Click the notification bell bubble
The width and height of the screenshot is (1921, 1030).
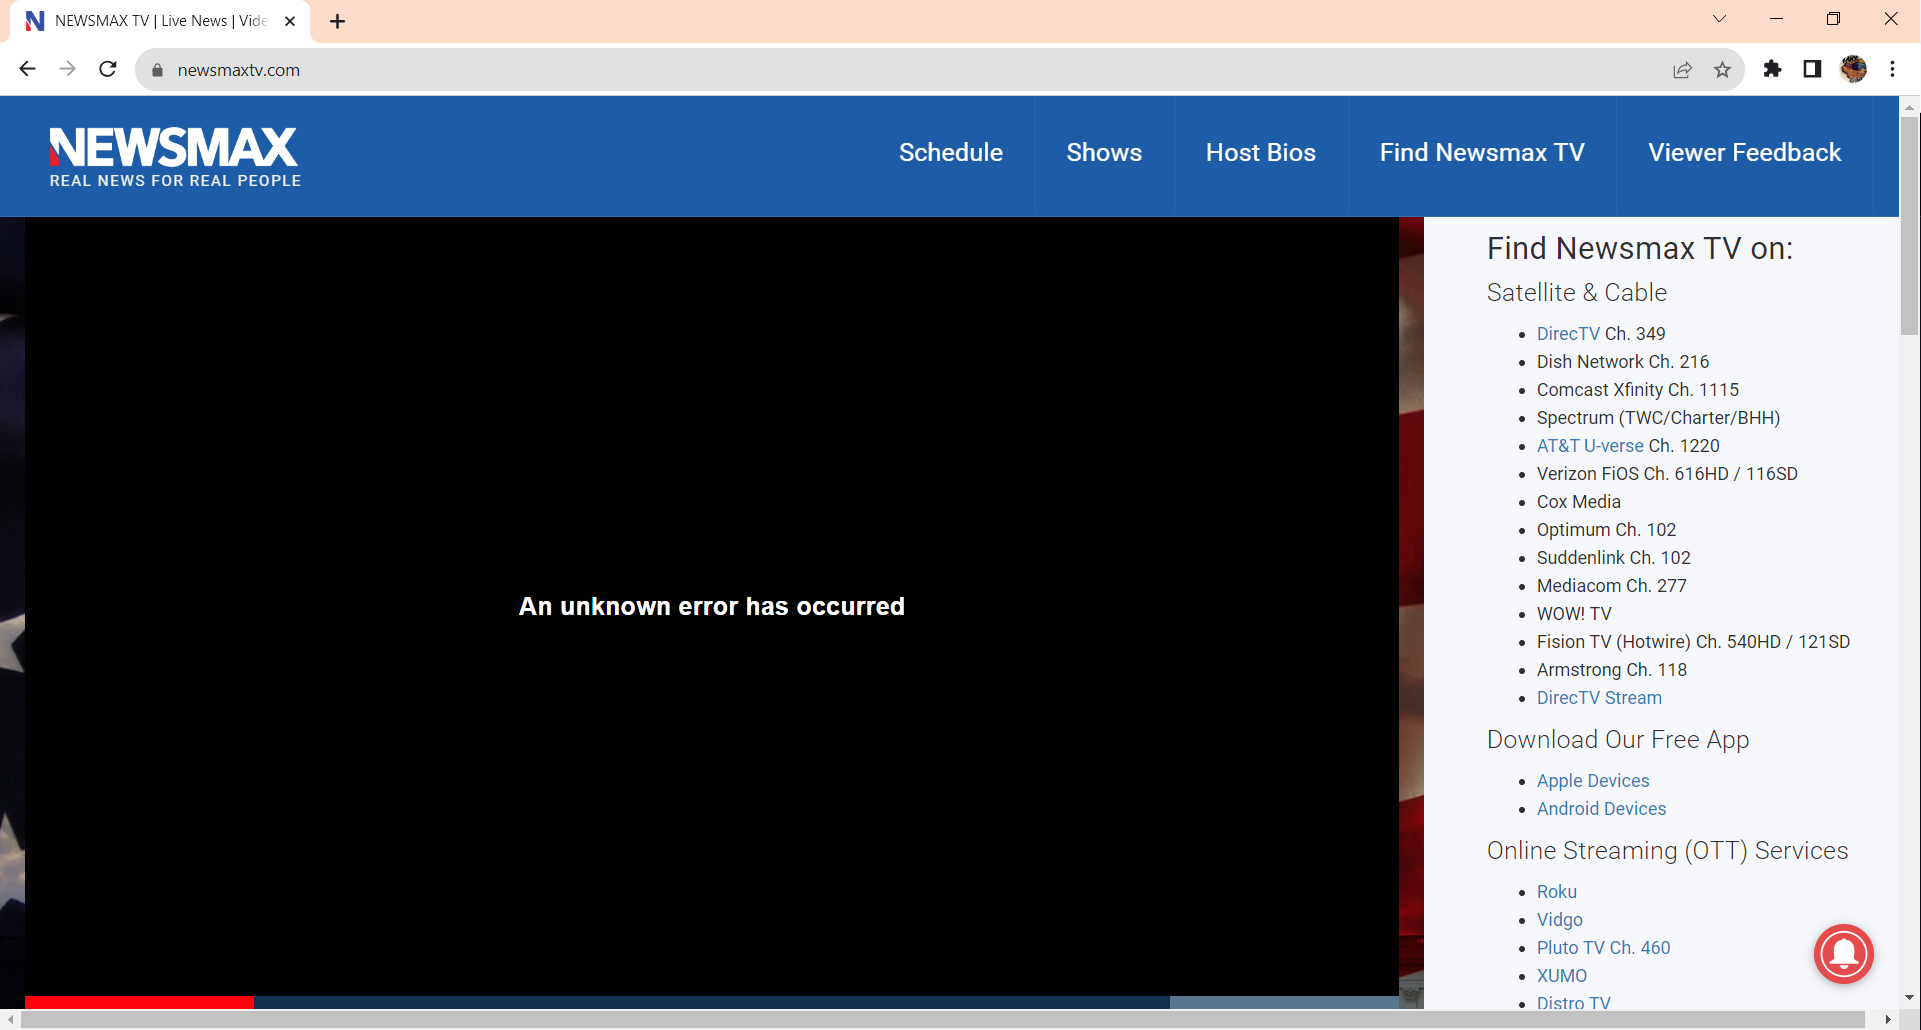click(1843, 954)
